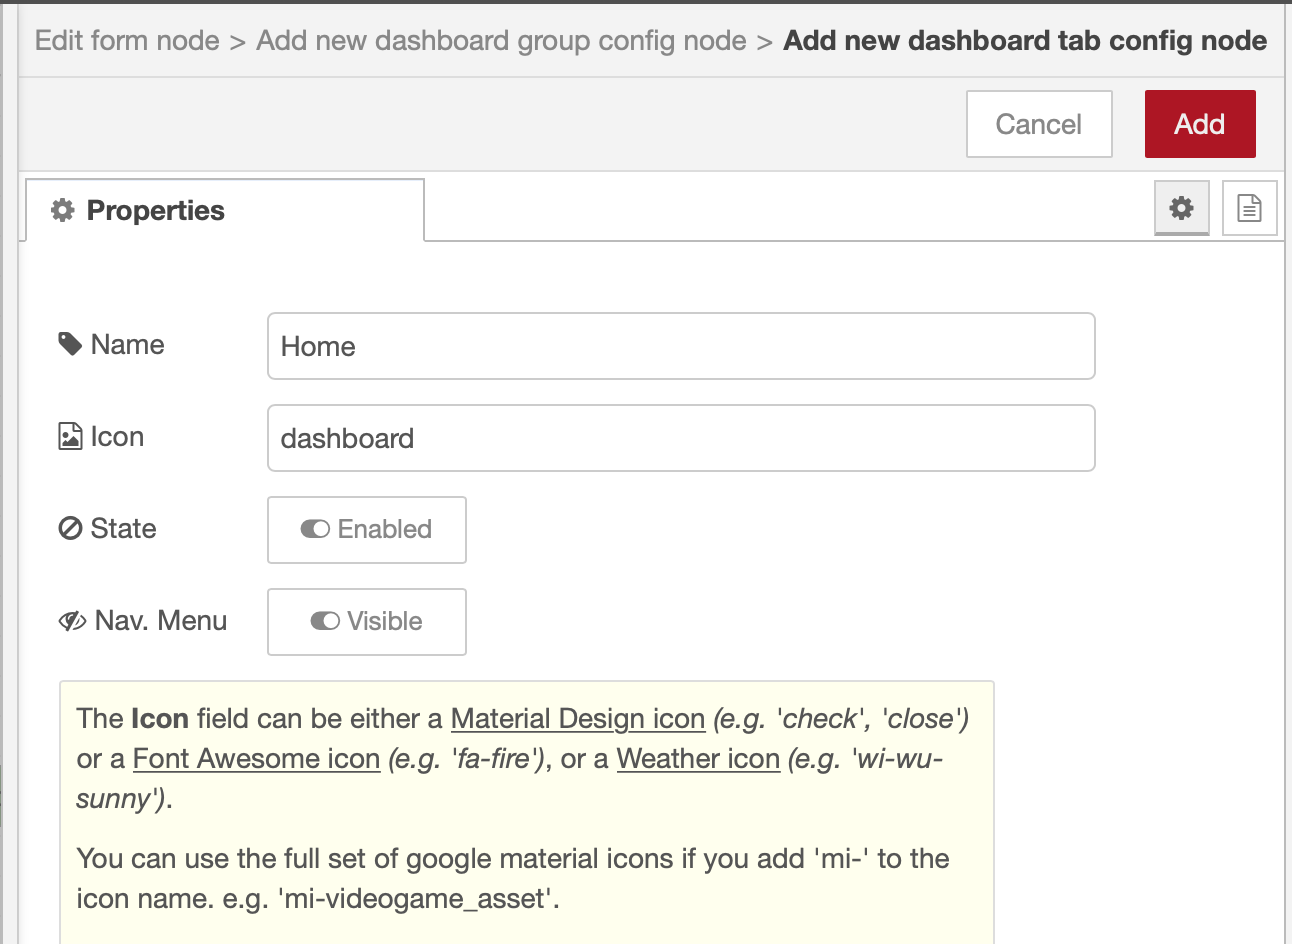Click into the Icon field containing dashboard
The width and height of the screenshot is (1292, 944).
(x=681, y=438)
